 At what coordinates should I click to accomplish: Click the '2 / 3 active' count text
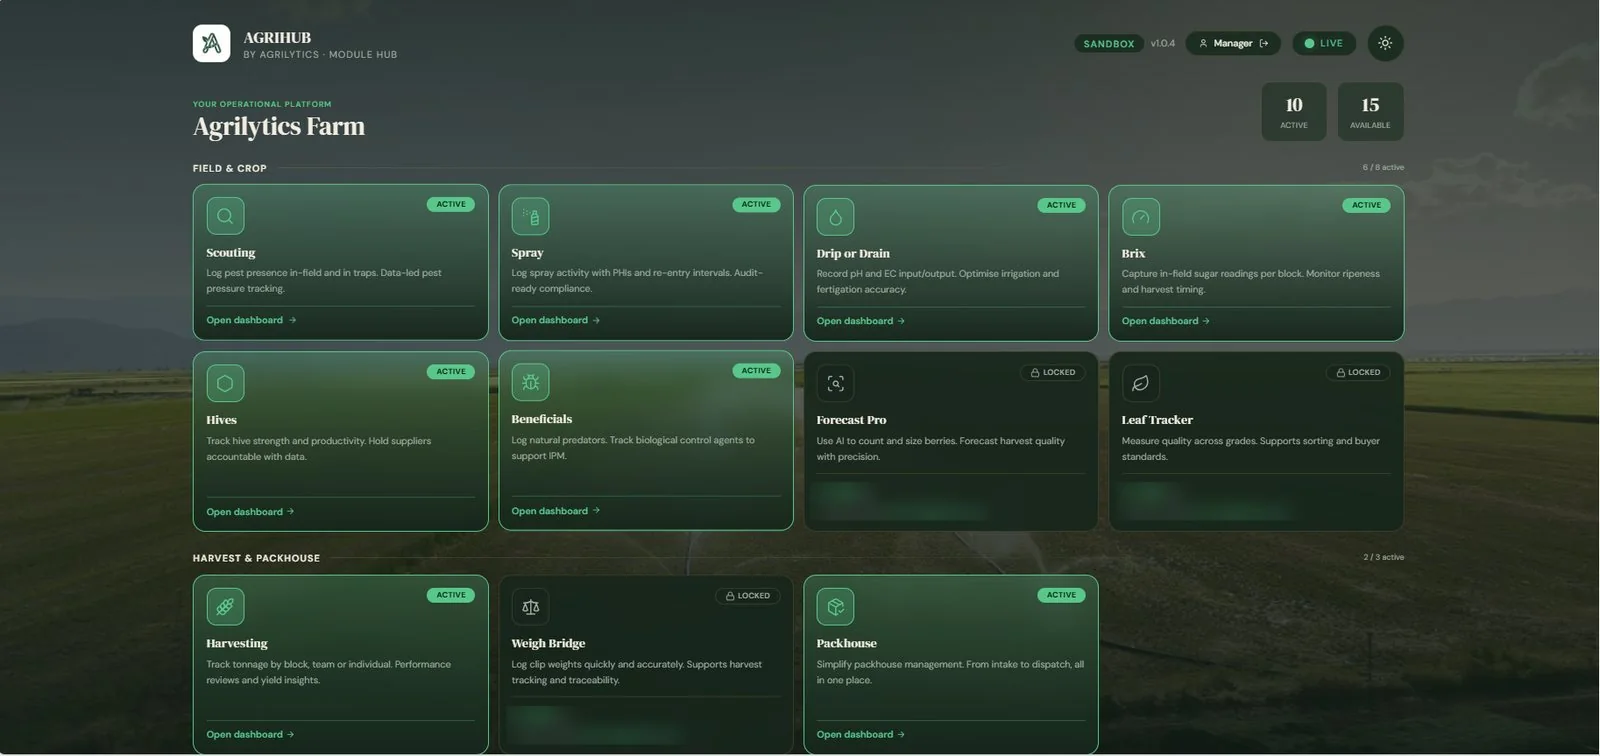[x=1384, y=557]
